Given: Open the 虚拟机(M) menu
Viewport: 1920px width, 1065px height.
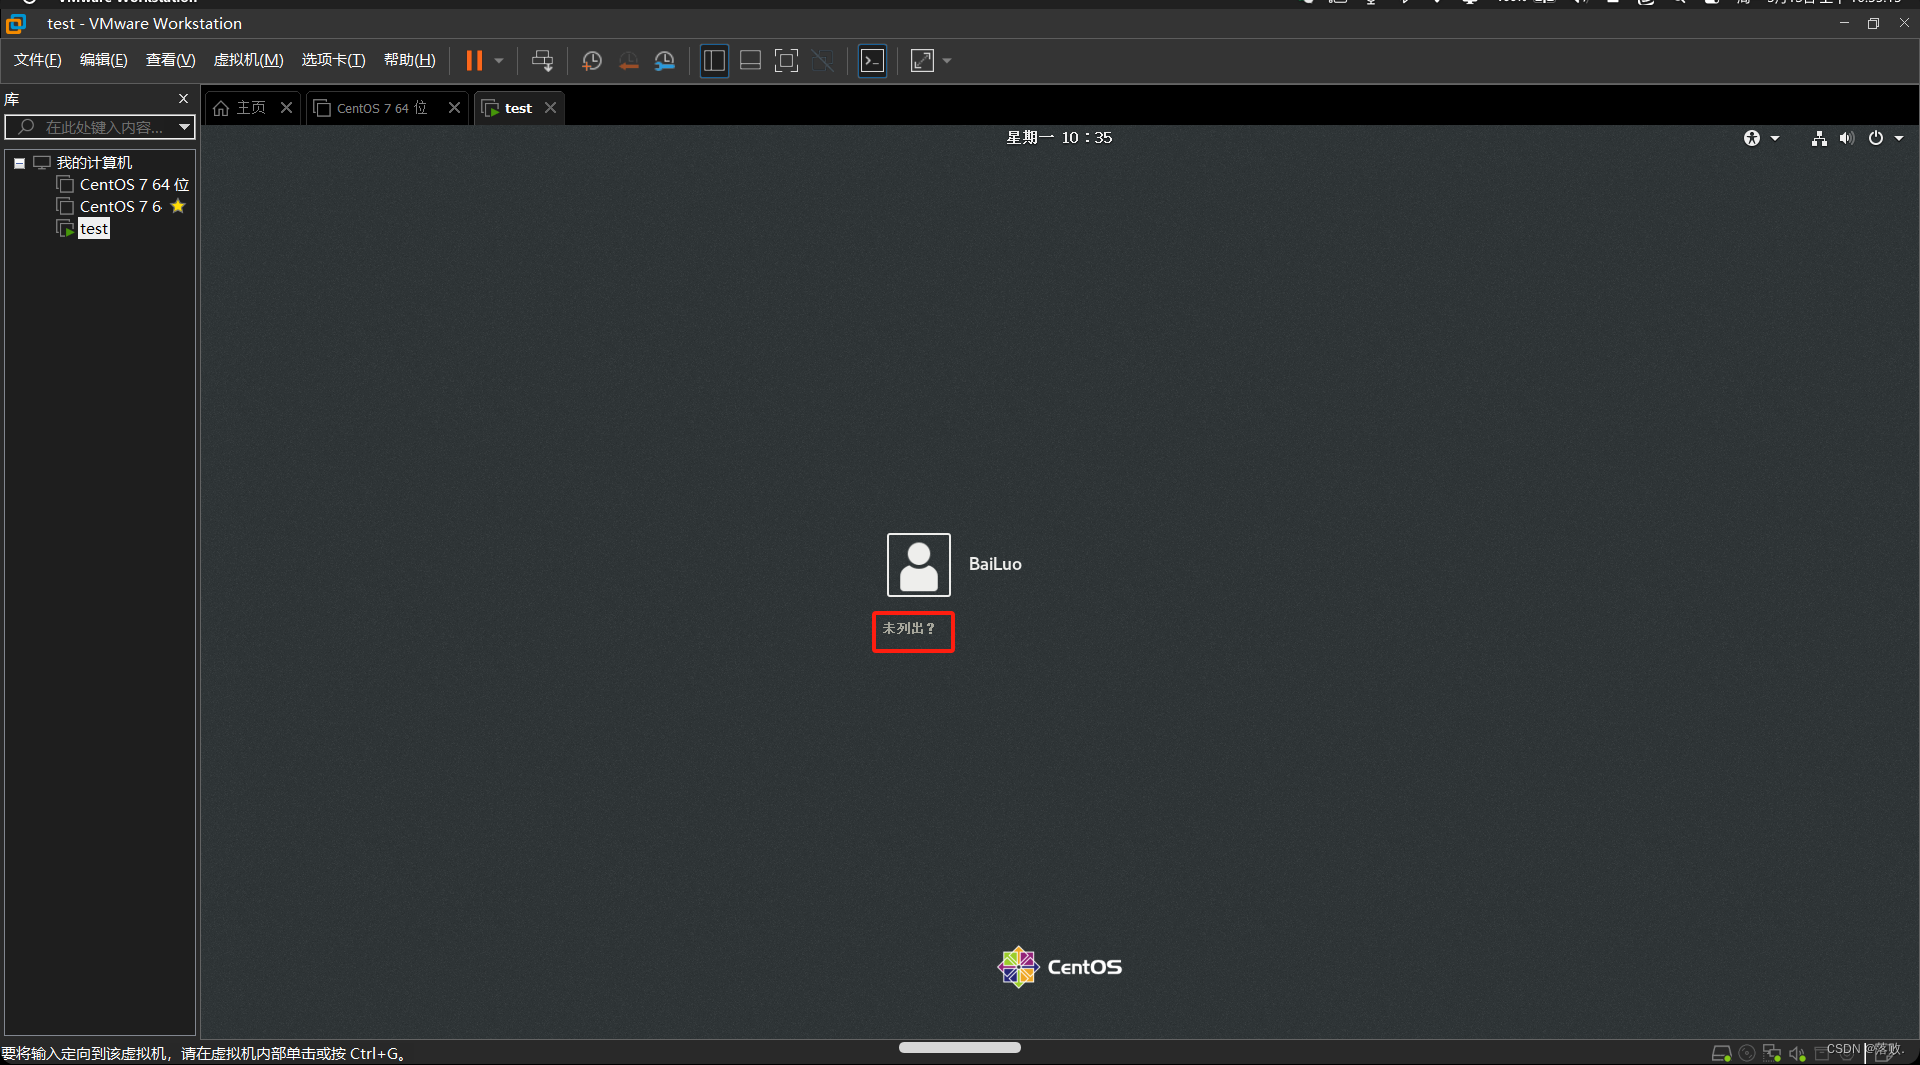Looking at the screenshot, I should (x=249, y=60).
